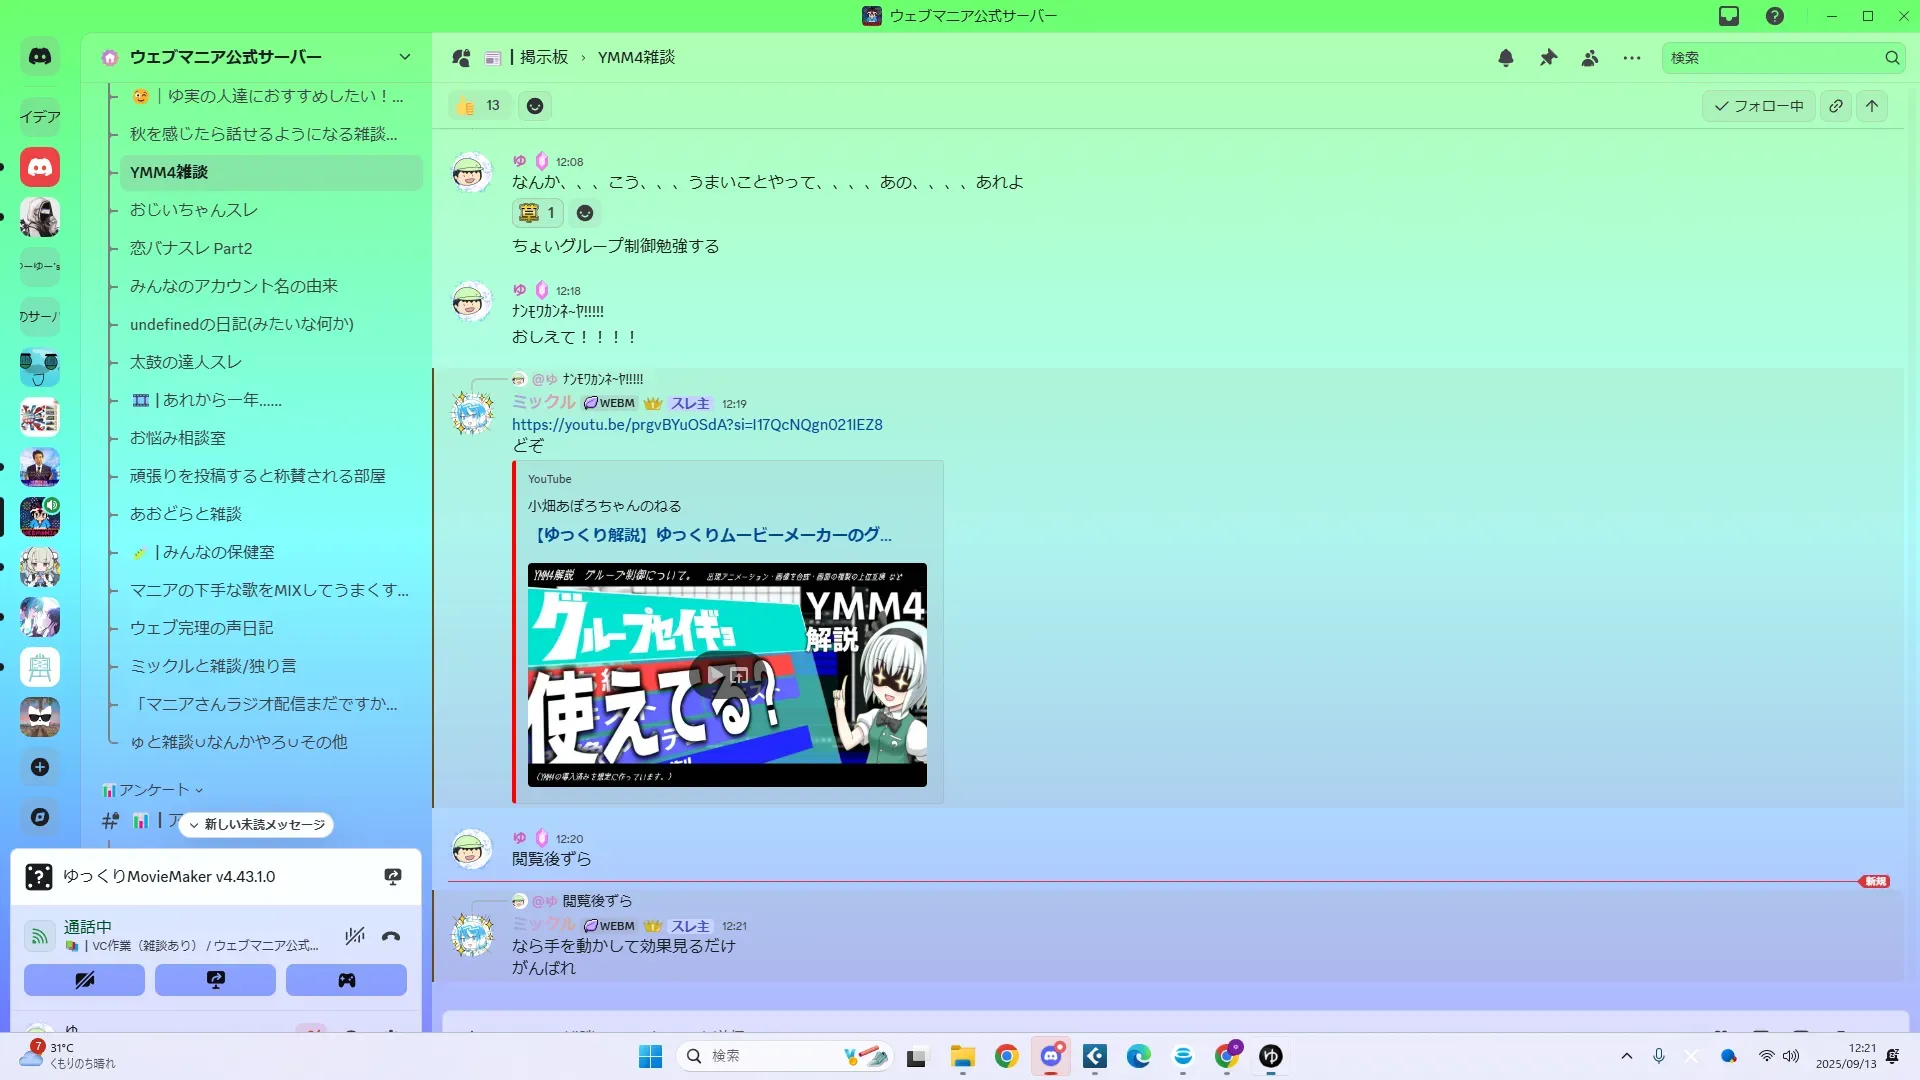Open the おじいちゃんスレ thread
Image resolution: width=1920 pixels, height=1080 pixels.
pyautogui.click(x=194, y=210)
